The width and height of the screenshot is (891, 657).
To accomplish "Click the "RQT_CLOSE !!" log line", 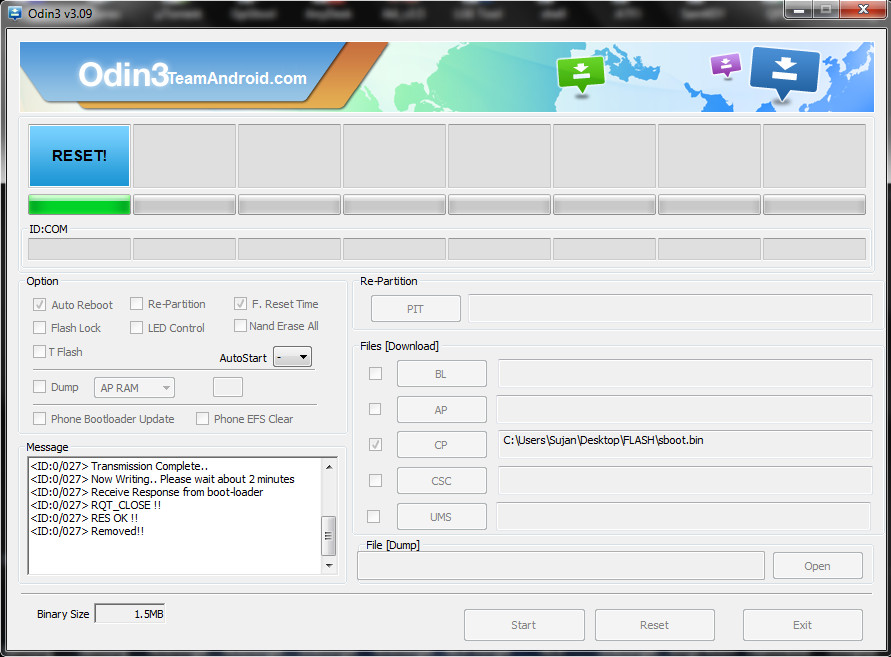I will (x=95, y=505).
